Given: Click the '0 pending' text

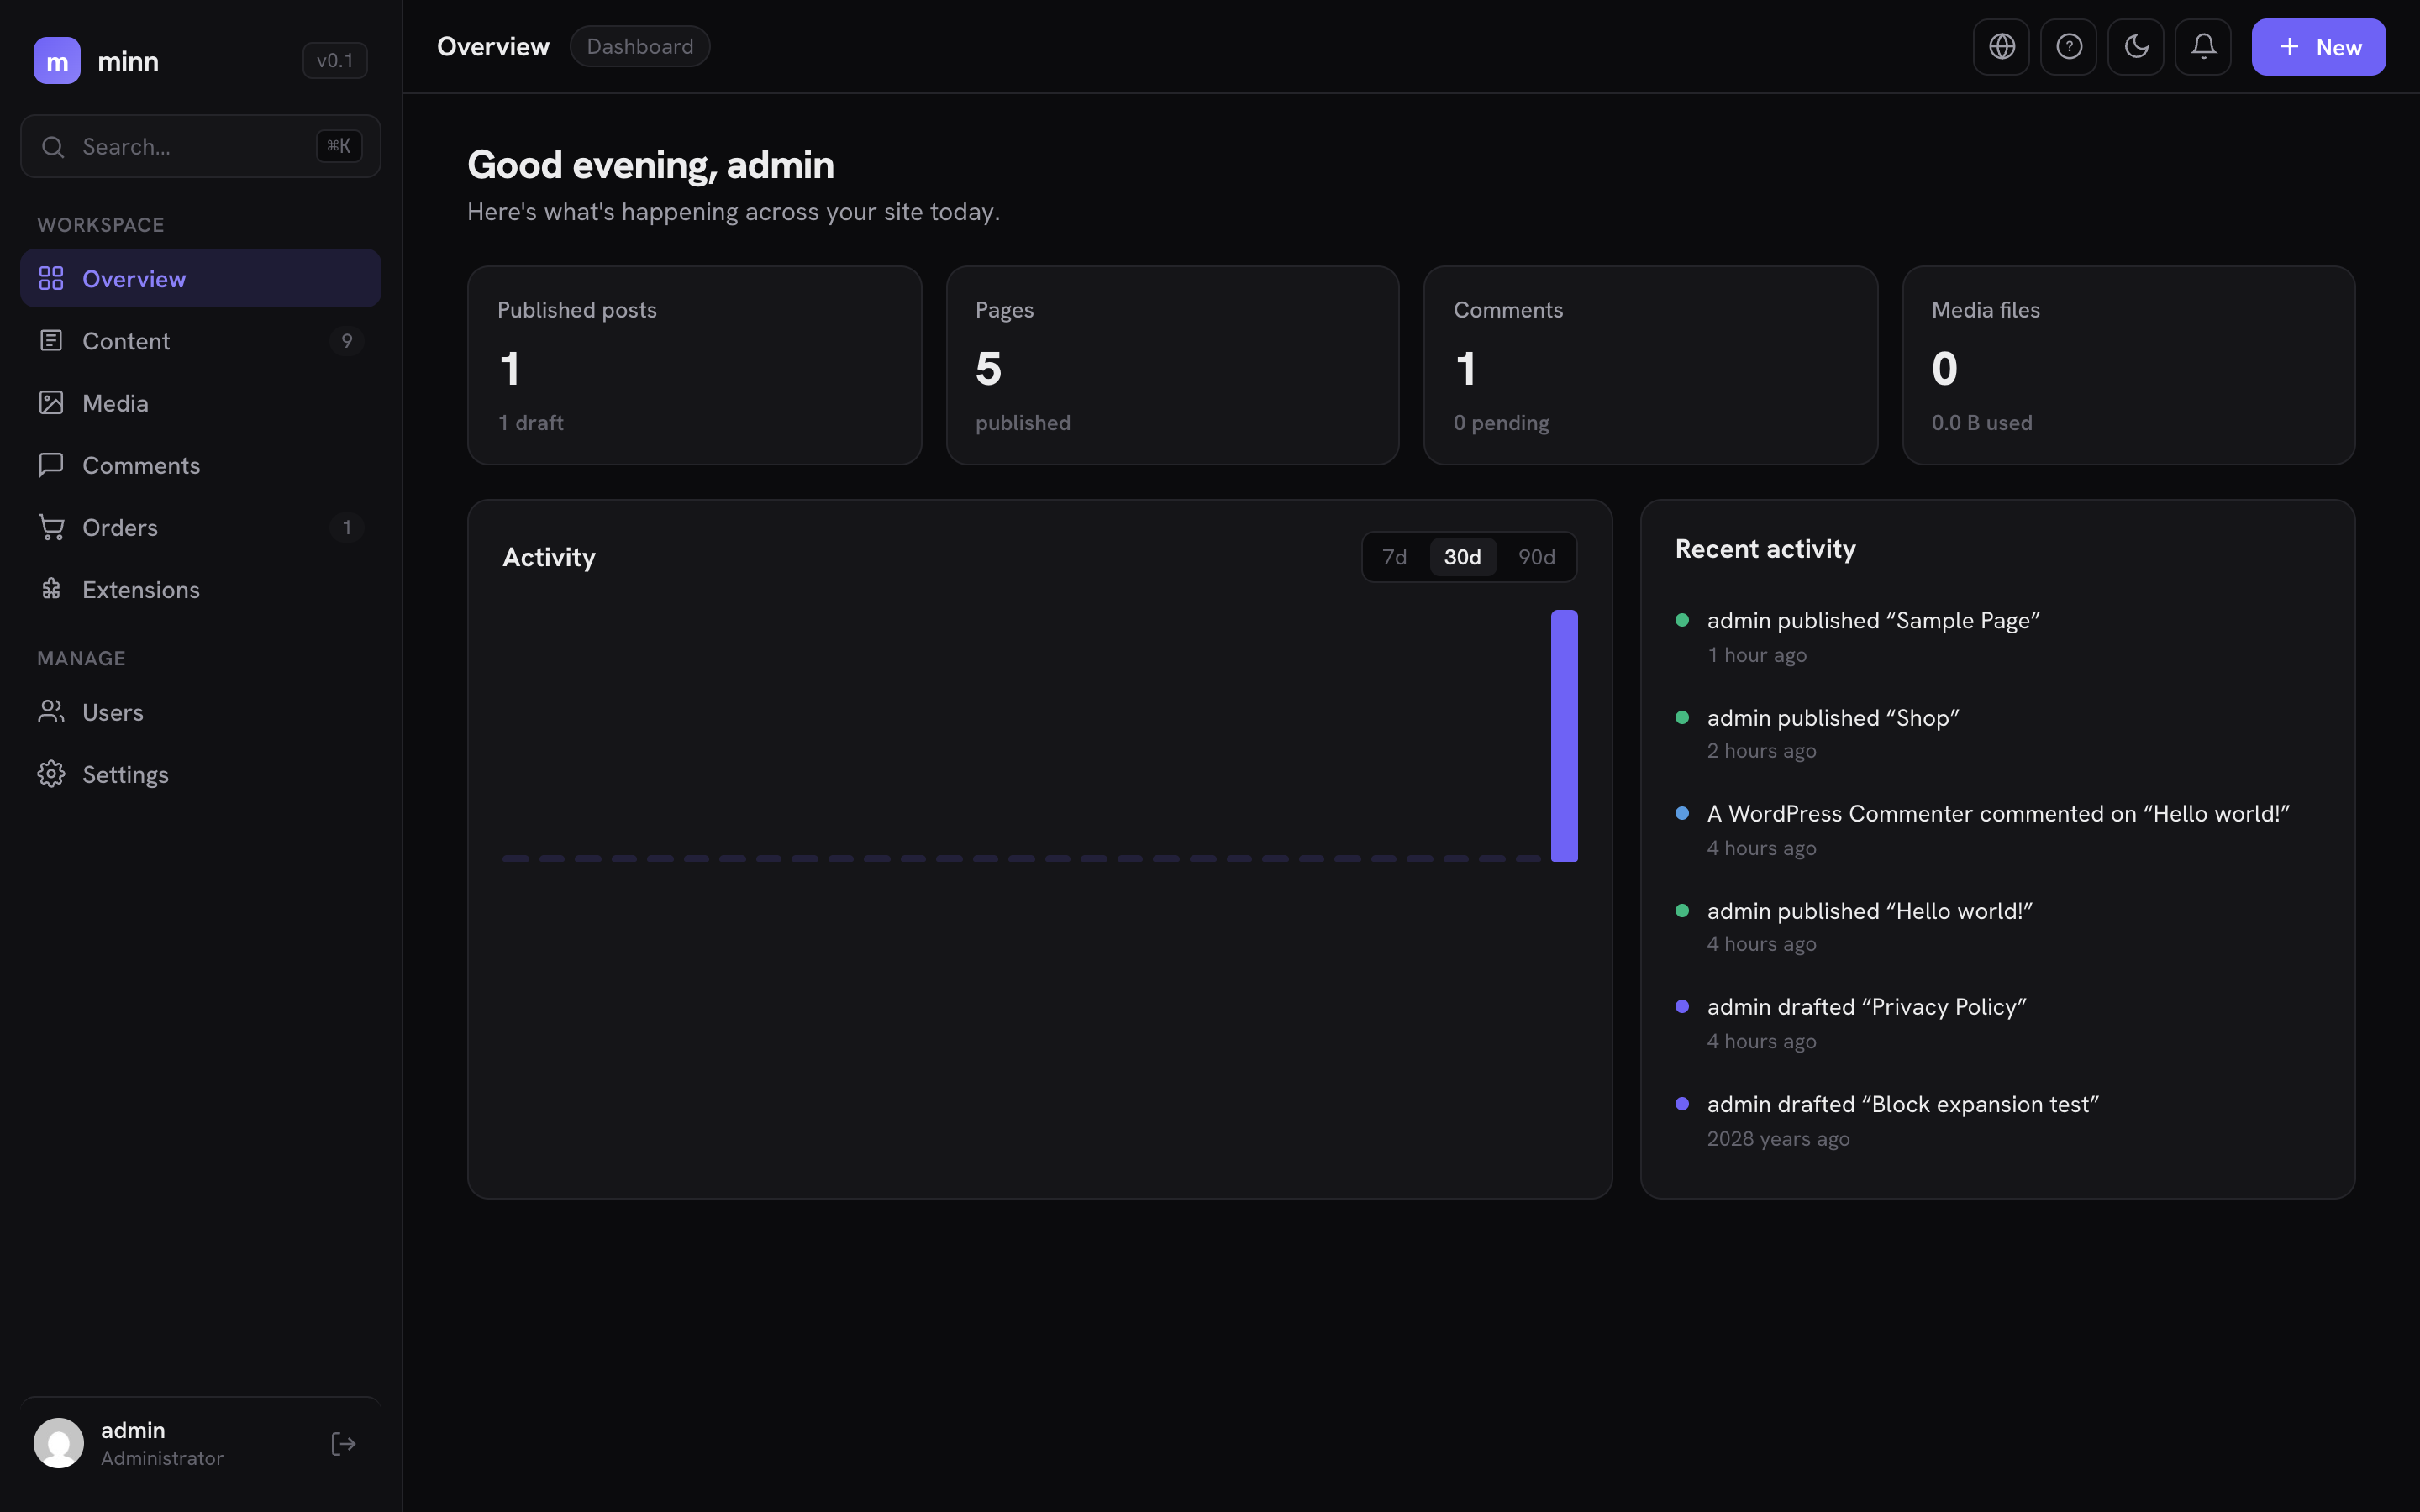Looking at the screenshot, I should point(1501,422).
